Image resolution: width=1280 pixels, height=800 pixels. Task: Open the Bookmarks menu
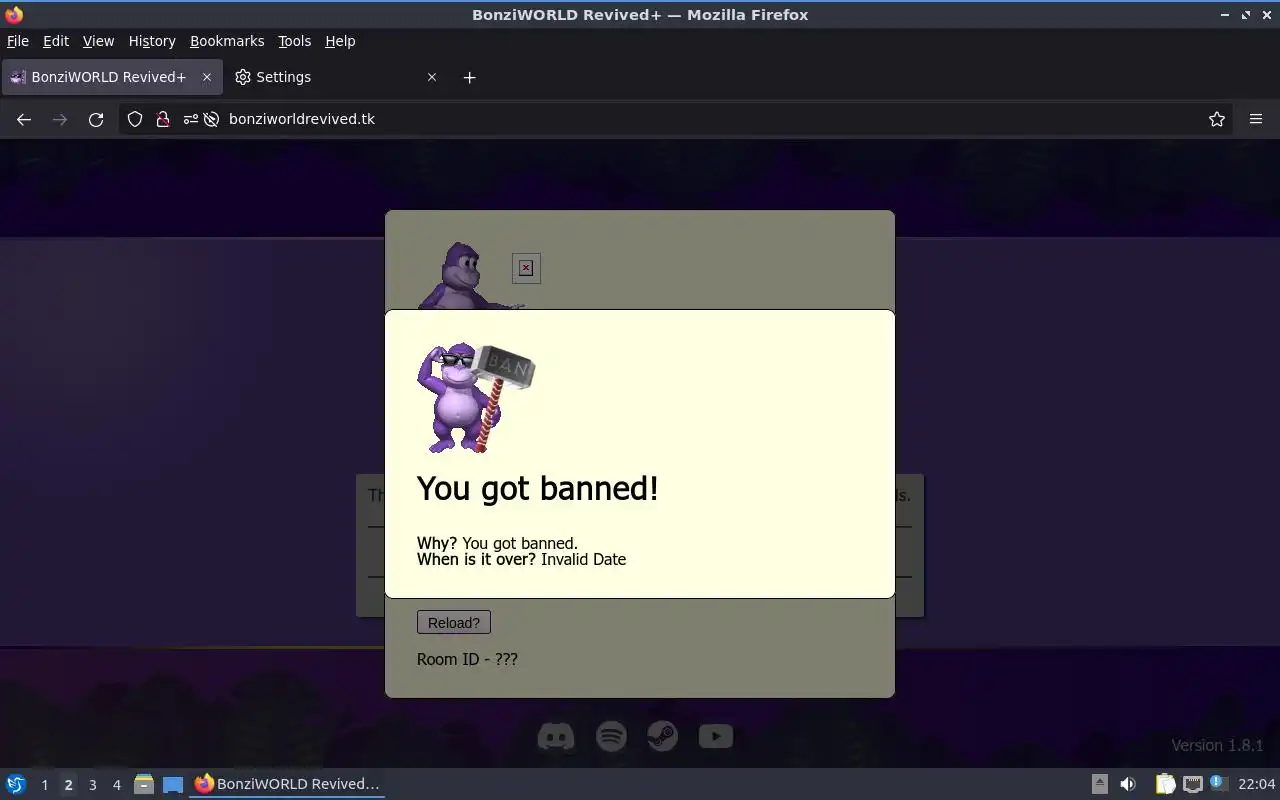tap(227, 41)
